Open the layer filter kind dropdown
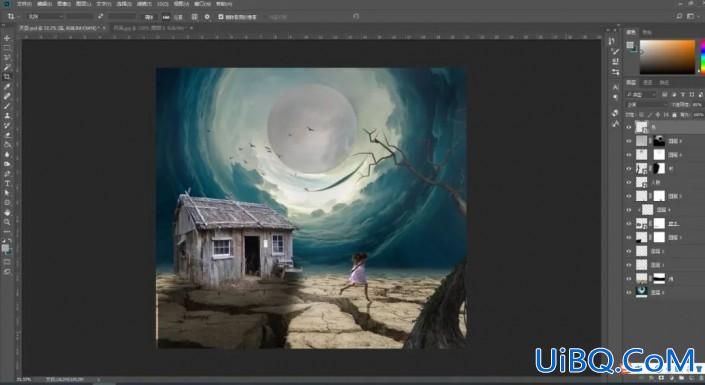 coord(641,94)
